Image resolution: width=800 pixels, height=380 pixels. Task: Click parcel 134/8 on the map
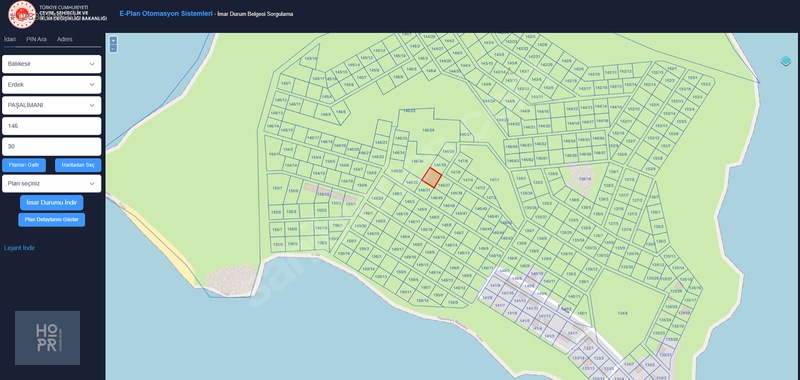622,313
